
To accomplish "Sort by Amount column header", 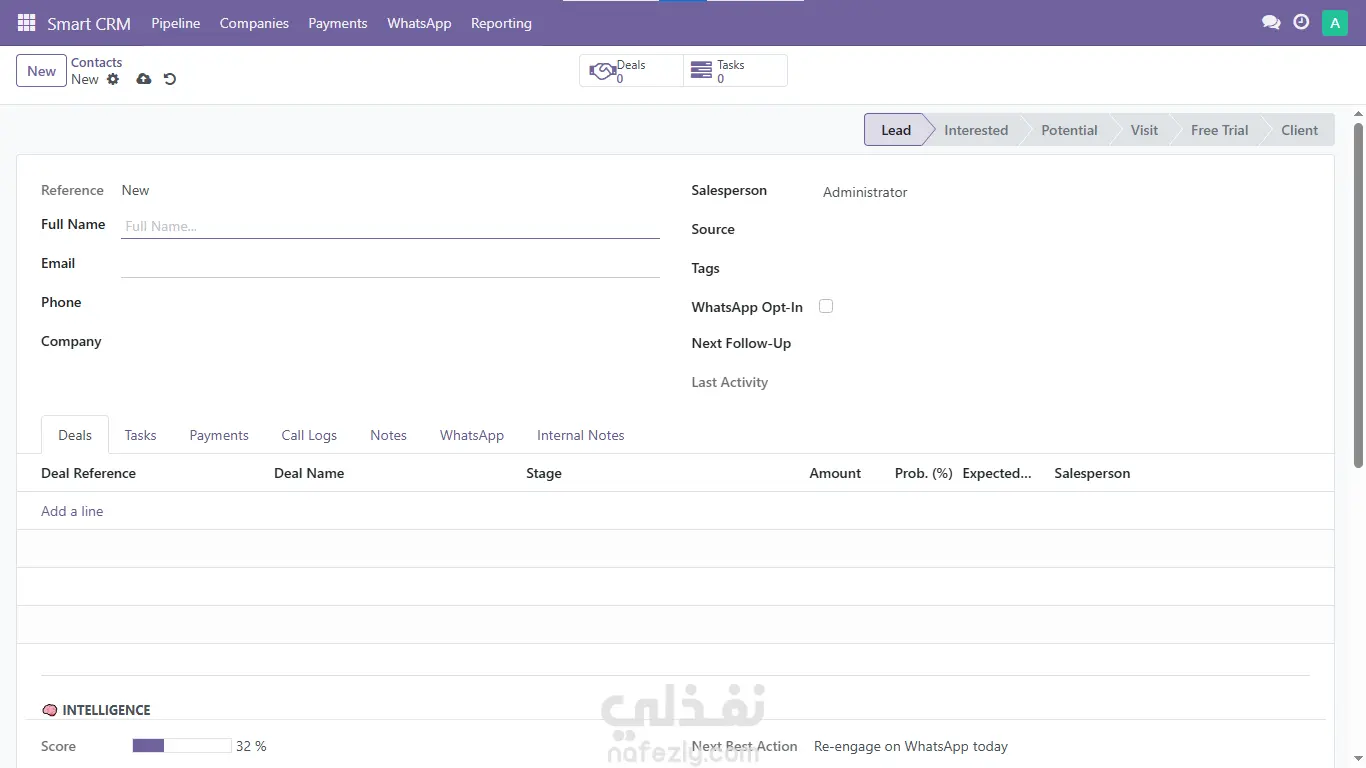I will (x=835, y=473).
